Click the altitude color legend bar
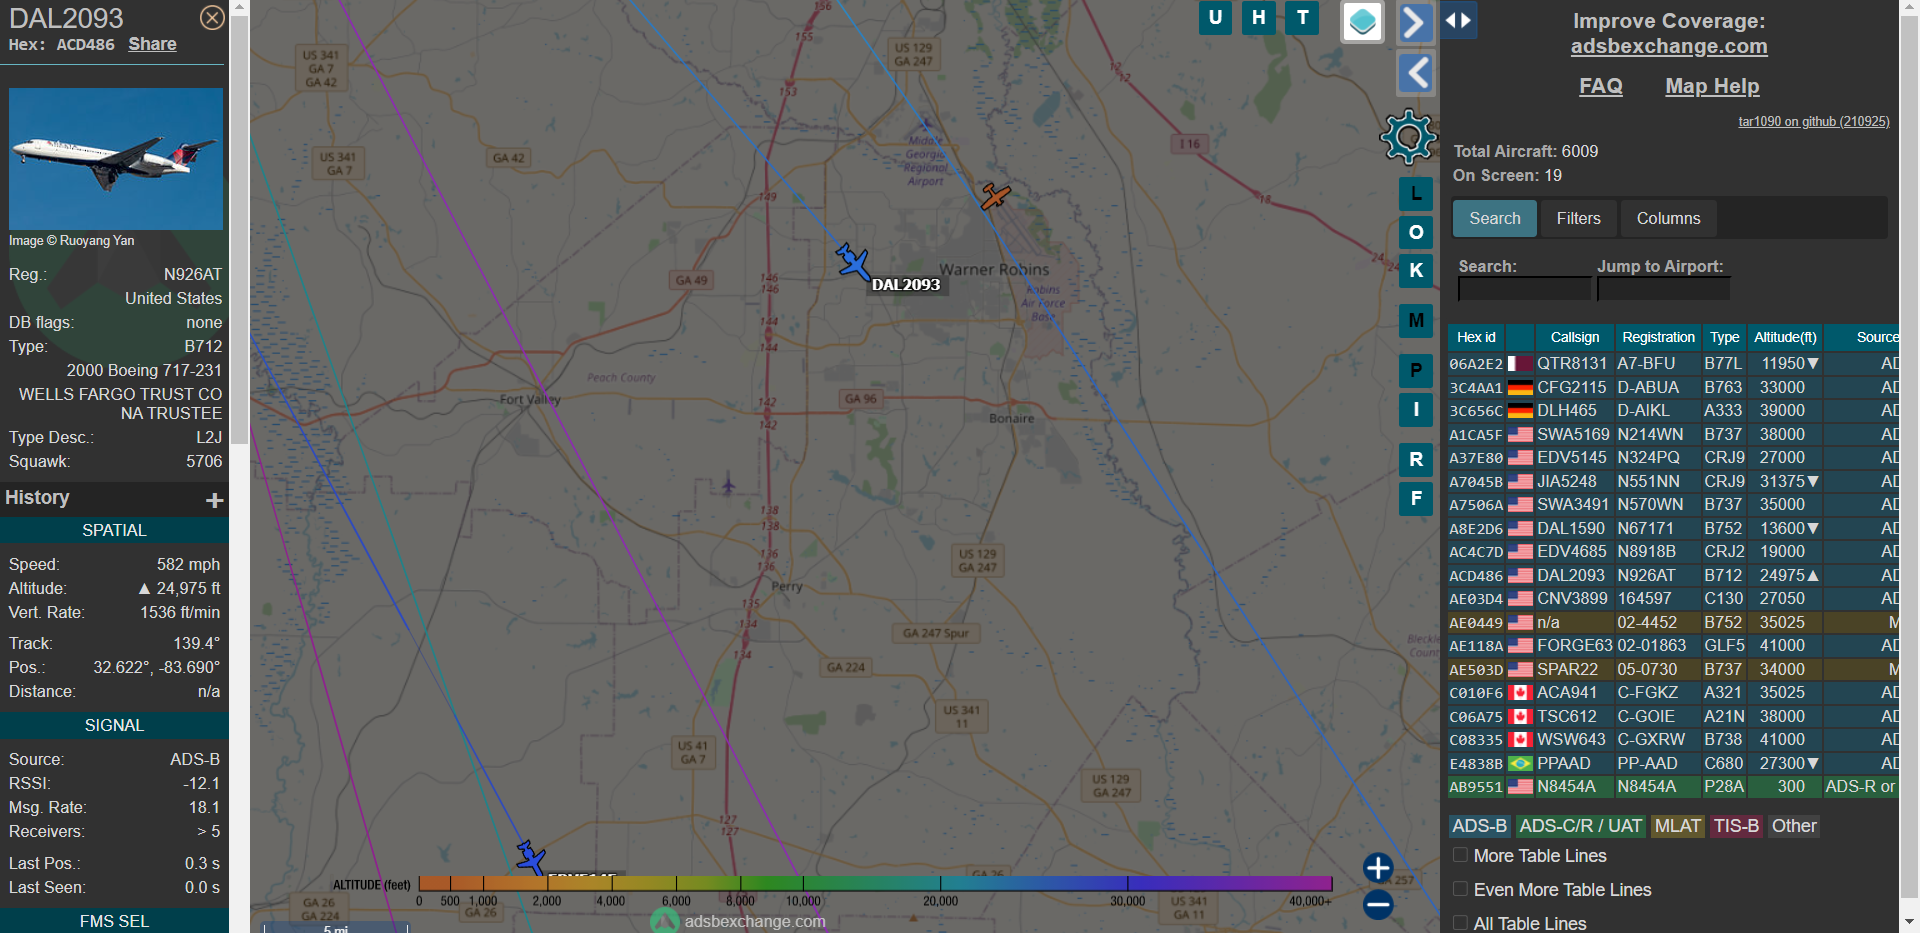Viewport: 1920px width, 933px height. pyautogui.click(x=875, y=883)
